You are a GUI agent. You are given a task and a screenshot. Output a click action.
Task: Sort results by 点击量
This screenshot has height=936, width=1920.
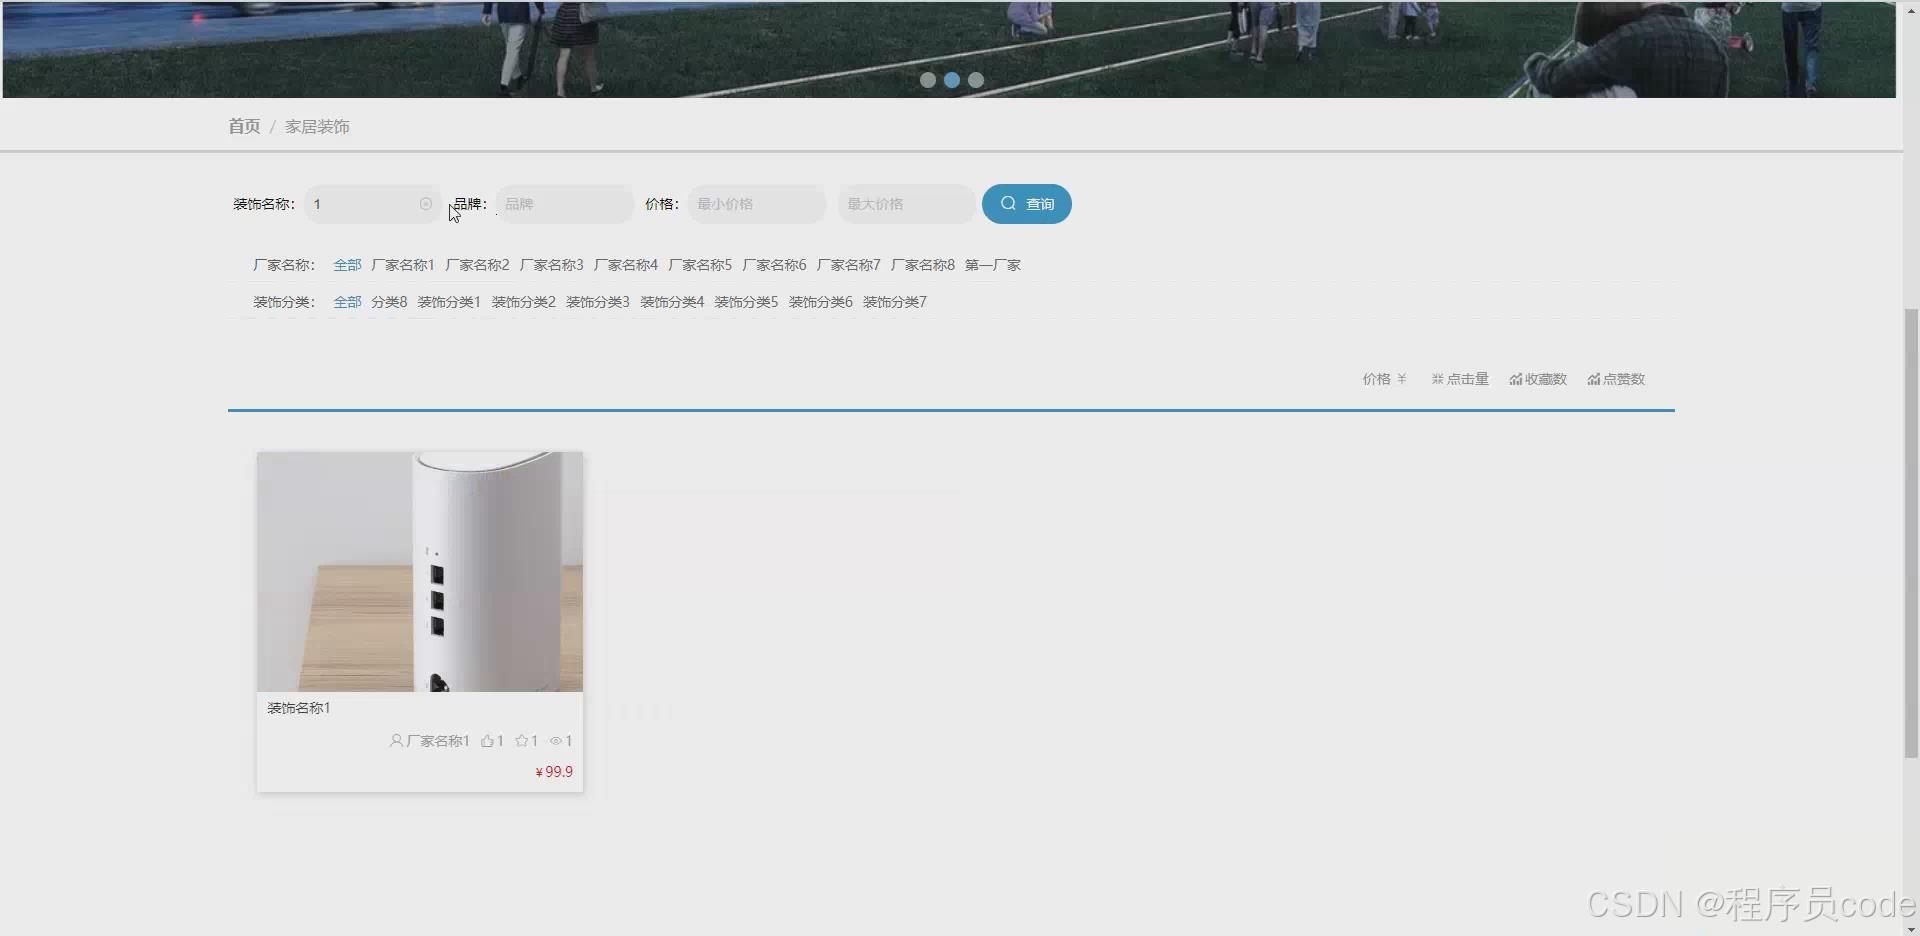[1460, 379]
